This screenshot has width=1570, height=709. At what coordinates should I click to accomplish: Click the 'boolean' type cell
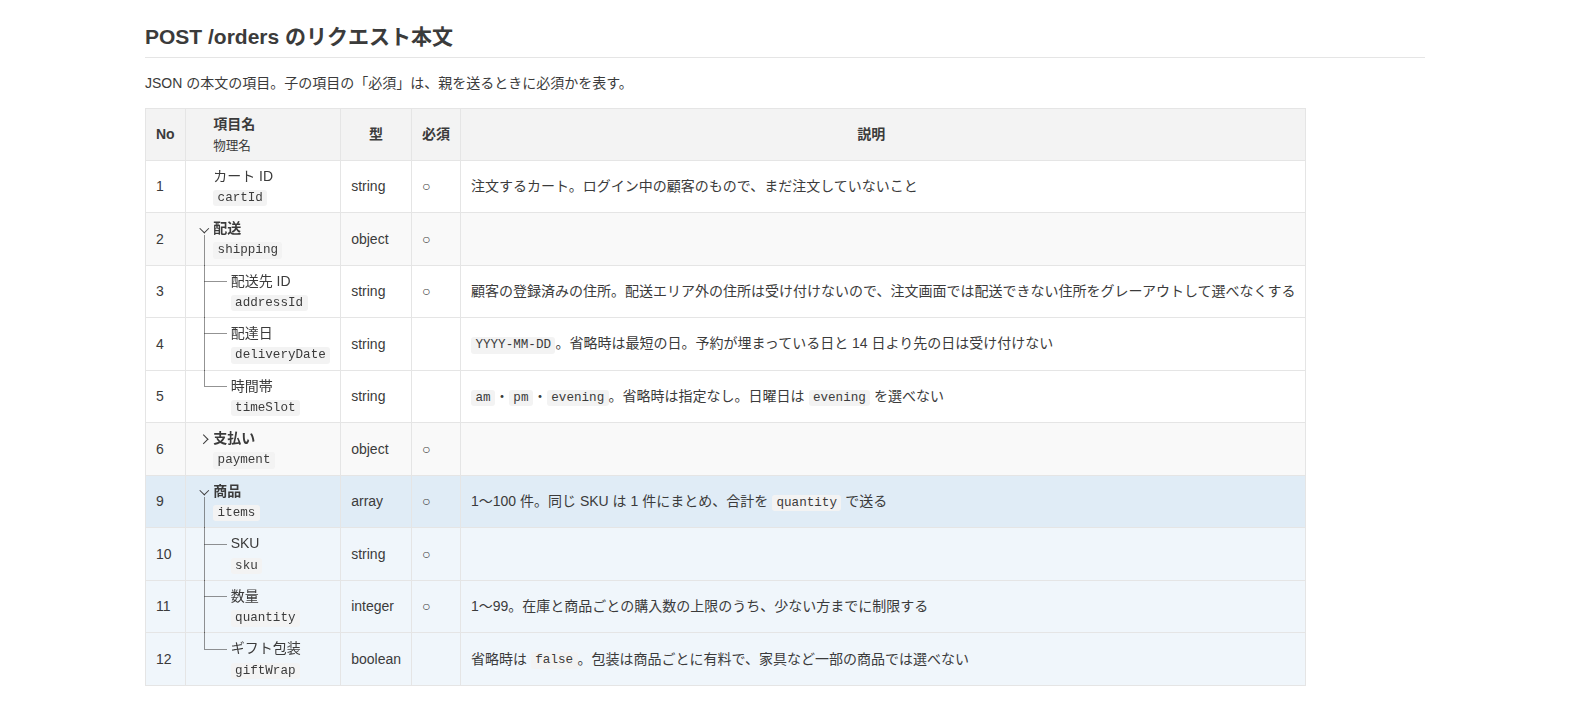click(x=376, y=659)
